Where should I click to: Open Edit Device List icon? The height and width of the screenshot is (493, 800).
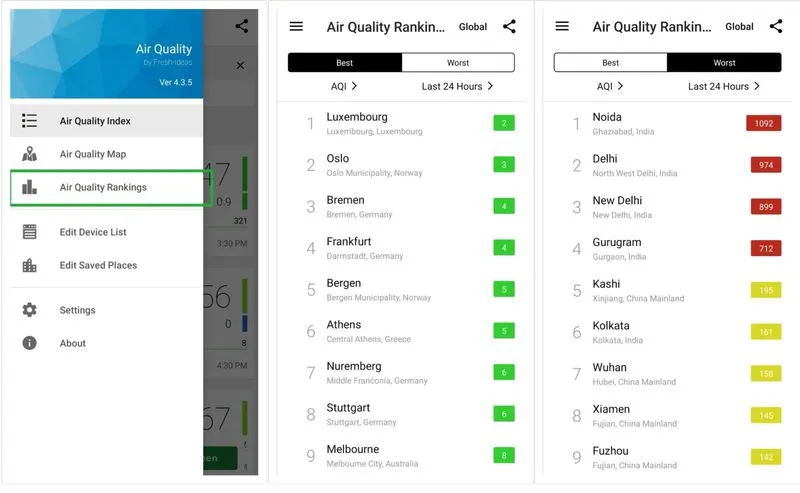click(29, 232)
